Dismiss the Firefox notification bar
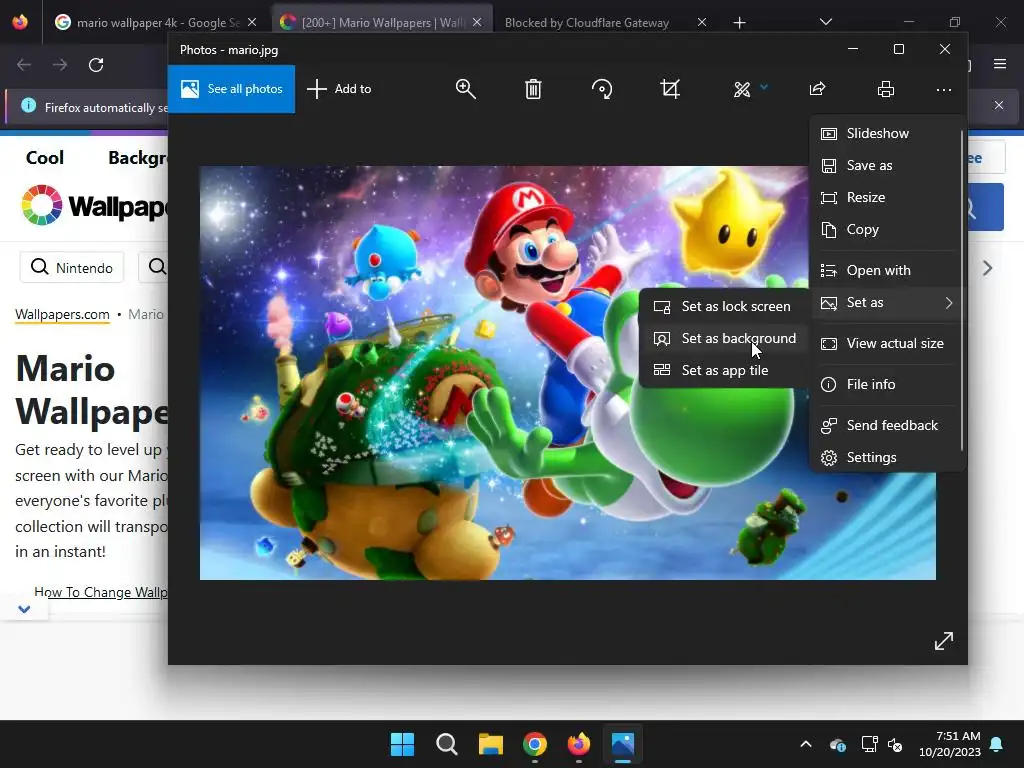The image size is (1024, 768). click(999, 105)
